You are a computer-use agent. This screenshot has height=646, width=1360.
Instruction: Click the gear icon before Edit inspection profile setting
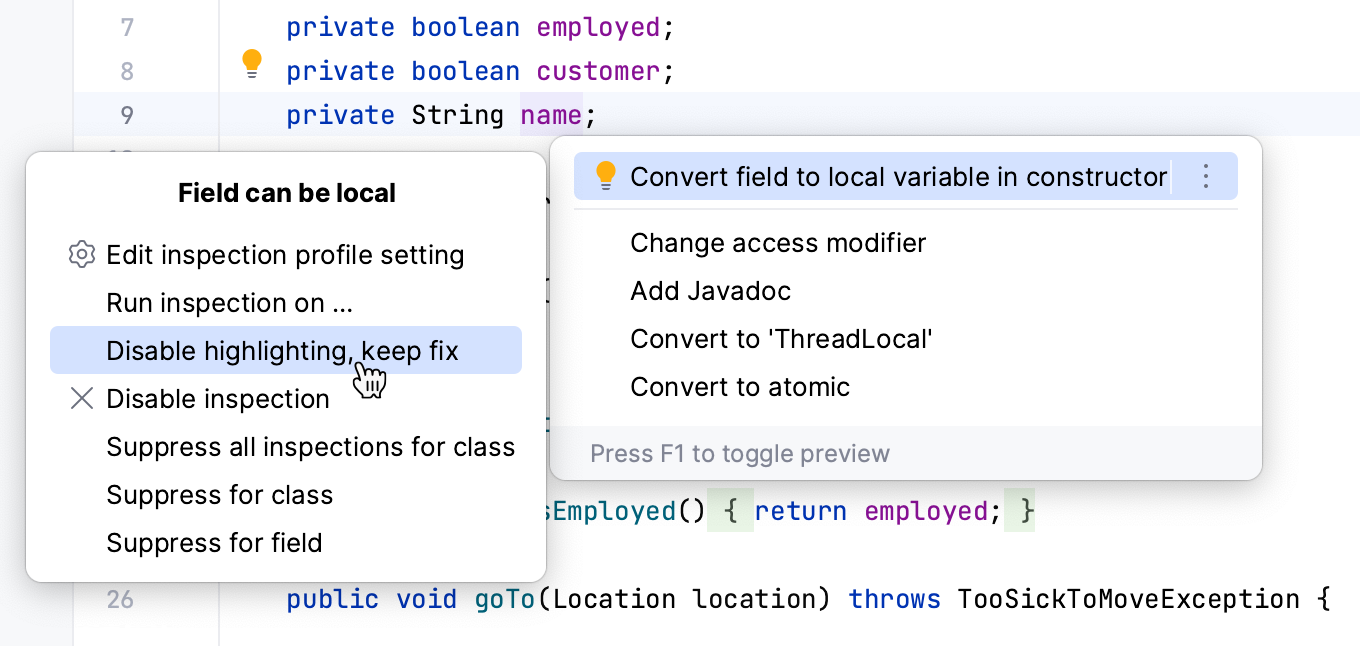click(81, 255)
